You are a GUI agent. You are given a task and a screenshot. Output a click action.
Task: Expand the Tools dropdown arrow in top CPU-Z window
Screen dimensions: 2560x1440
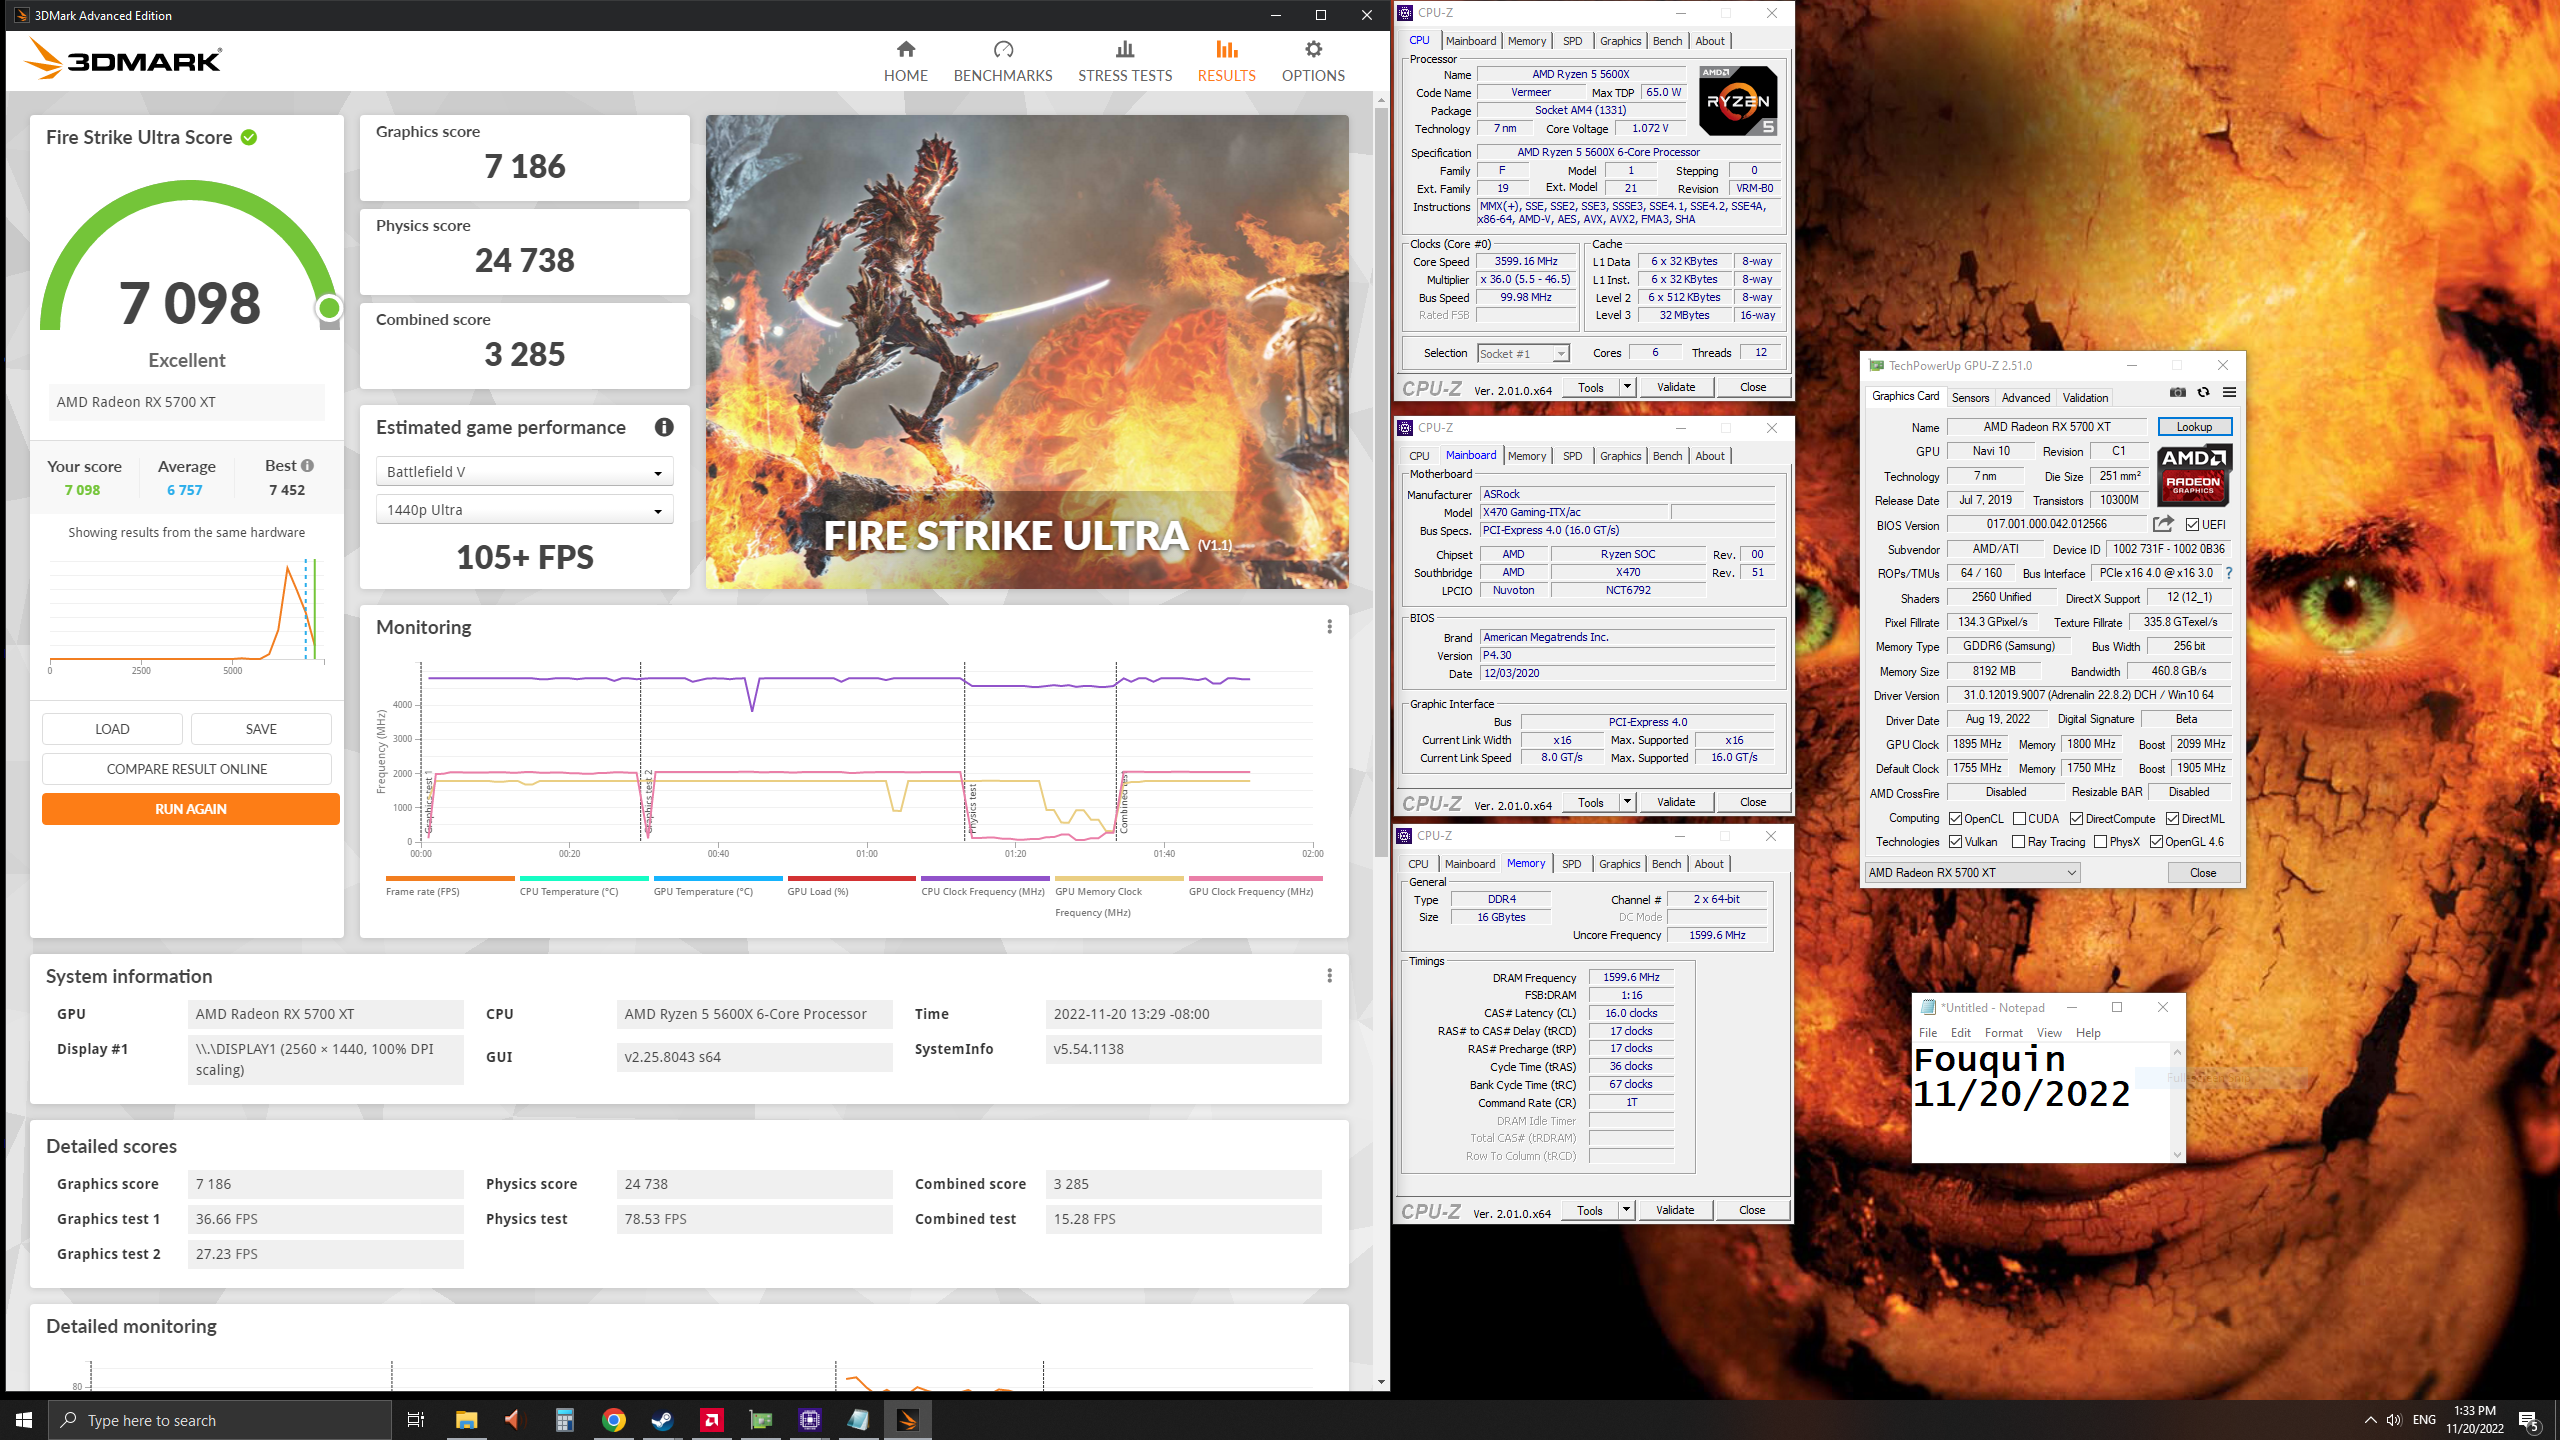(x=1627, y=387)
